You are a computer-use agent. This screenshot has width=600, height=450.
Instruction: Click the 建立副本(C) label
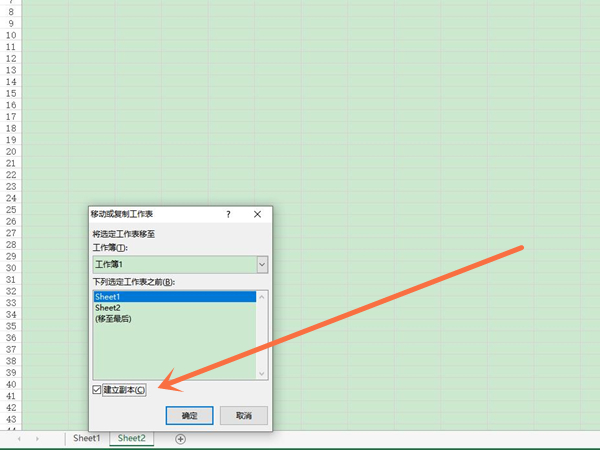[124, 390]
